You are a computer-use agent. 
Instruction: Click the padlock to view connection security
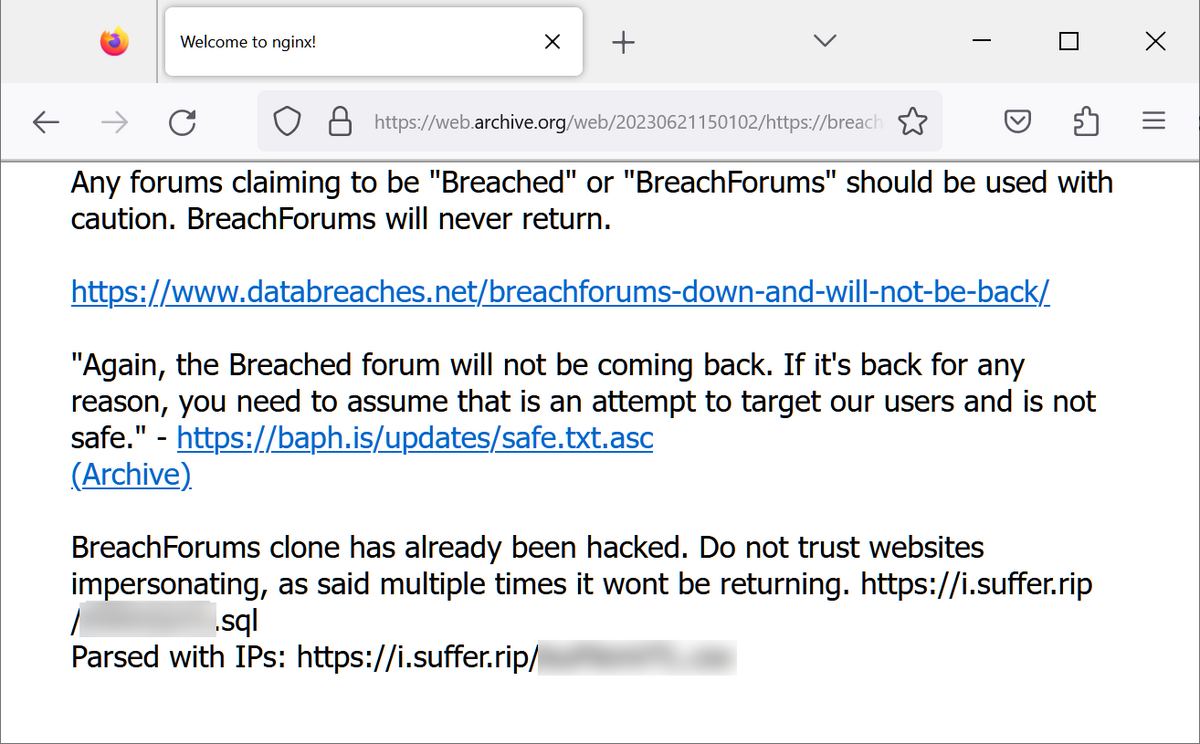pos(340,120)
